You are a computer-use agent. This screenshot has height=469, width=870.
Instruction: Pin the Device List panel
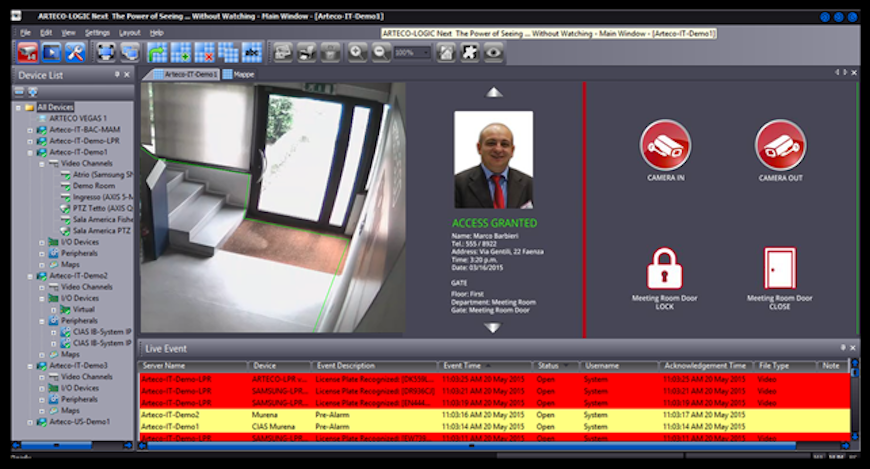117,74
